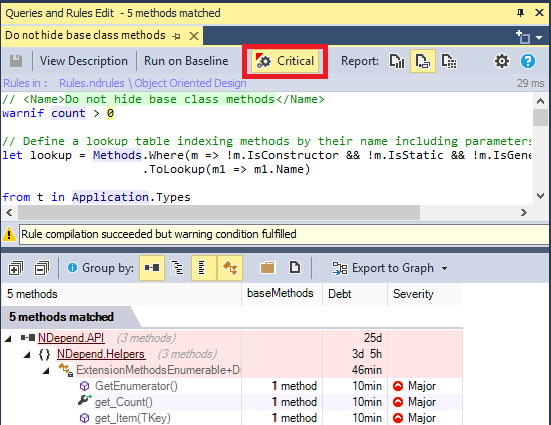This screenshot has height=425, width=551.
Task: Select the Do not hide base class methods tab
Action: (85, 35)
